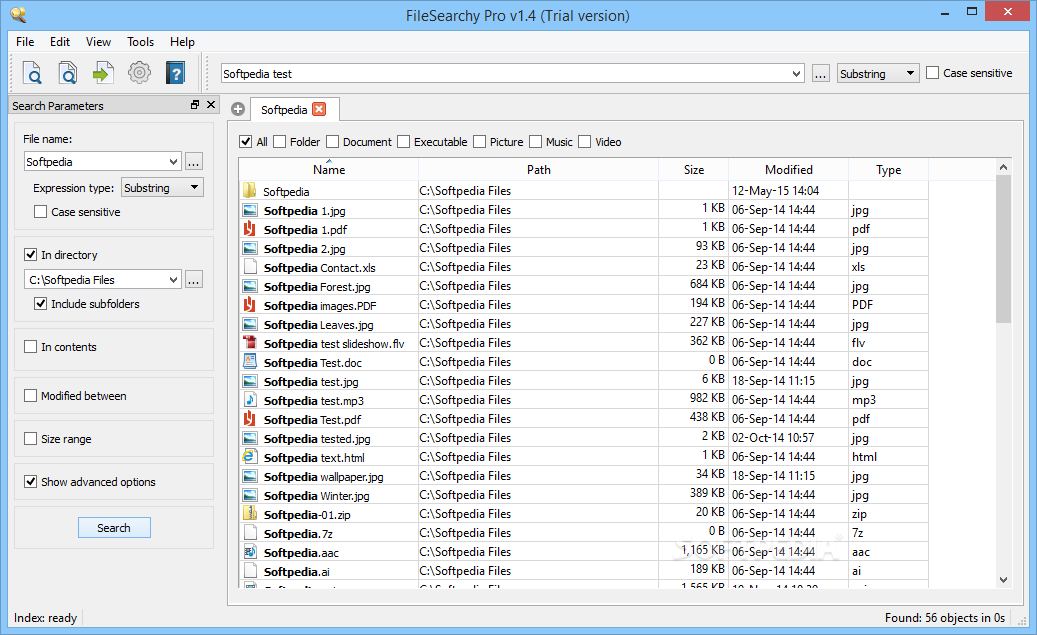The image size is (1037, 635).
Task: Browse directory with the ellipsis button
Action: point(193,279)
